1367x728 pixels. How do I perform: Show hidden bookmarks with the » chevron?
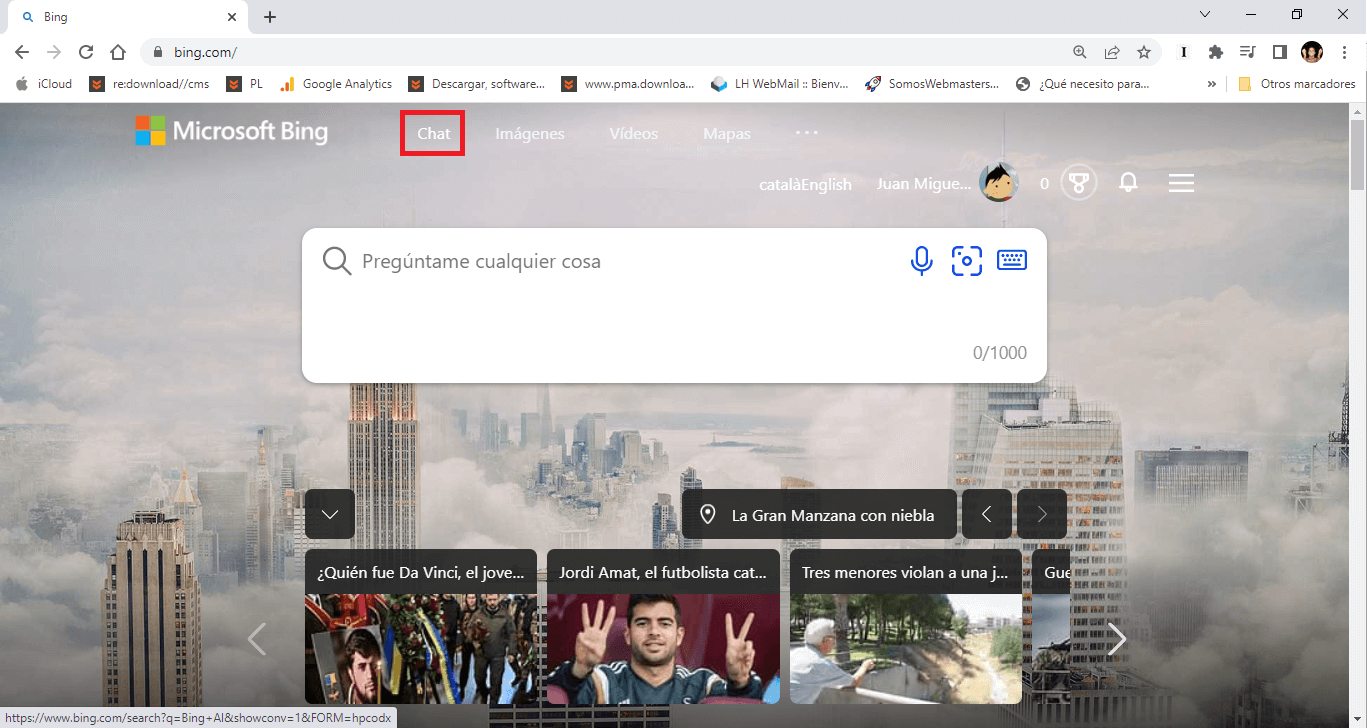pos(1212,84)
